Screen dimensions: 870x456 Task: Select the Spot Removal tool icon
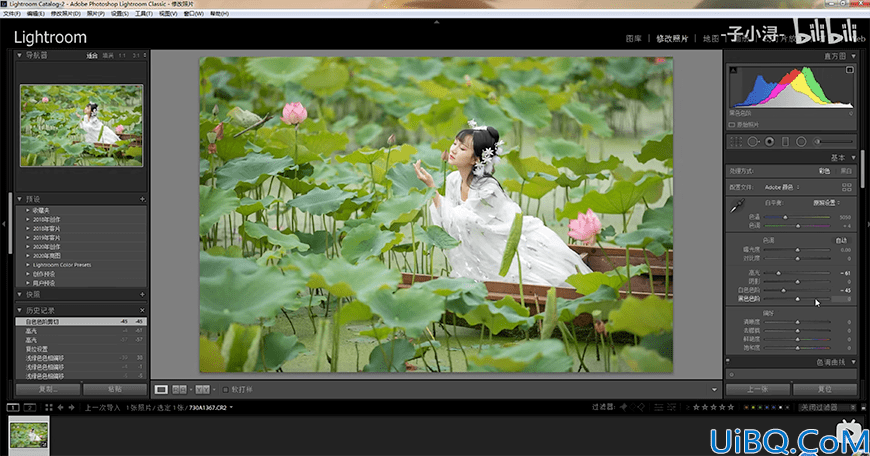[x=753, y=142]
